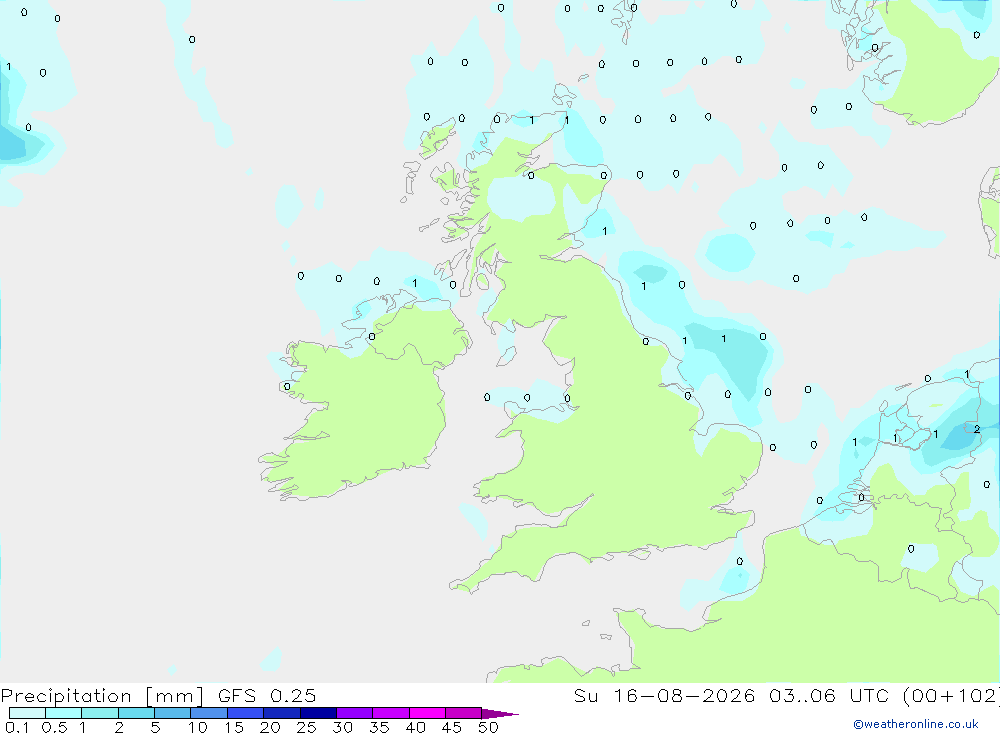
Task: Select the 15–20 mm legend swatch
Action: [246, 713]
